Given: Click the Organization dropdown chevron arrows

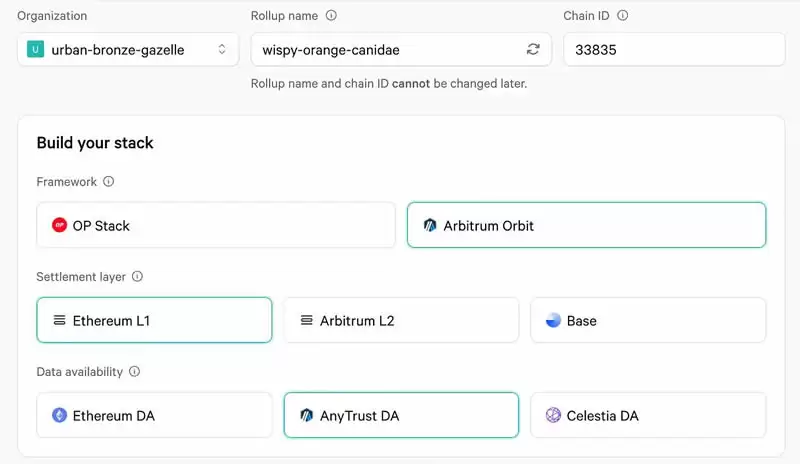Looking at the screenshot, I should [x=222, y=49].
